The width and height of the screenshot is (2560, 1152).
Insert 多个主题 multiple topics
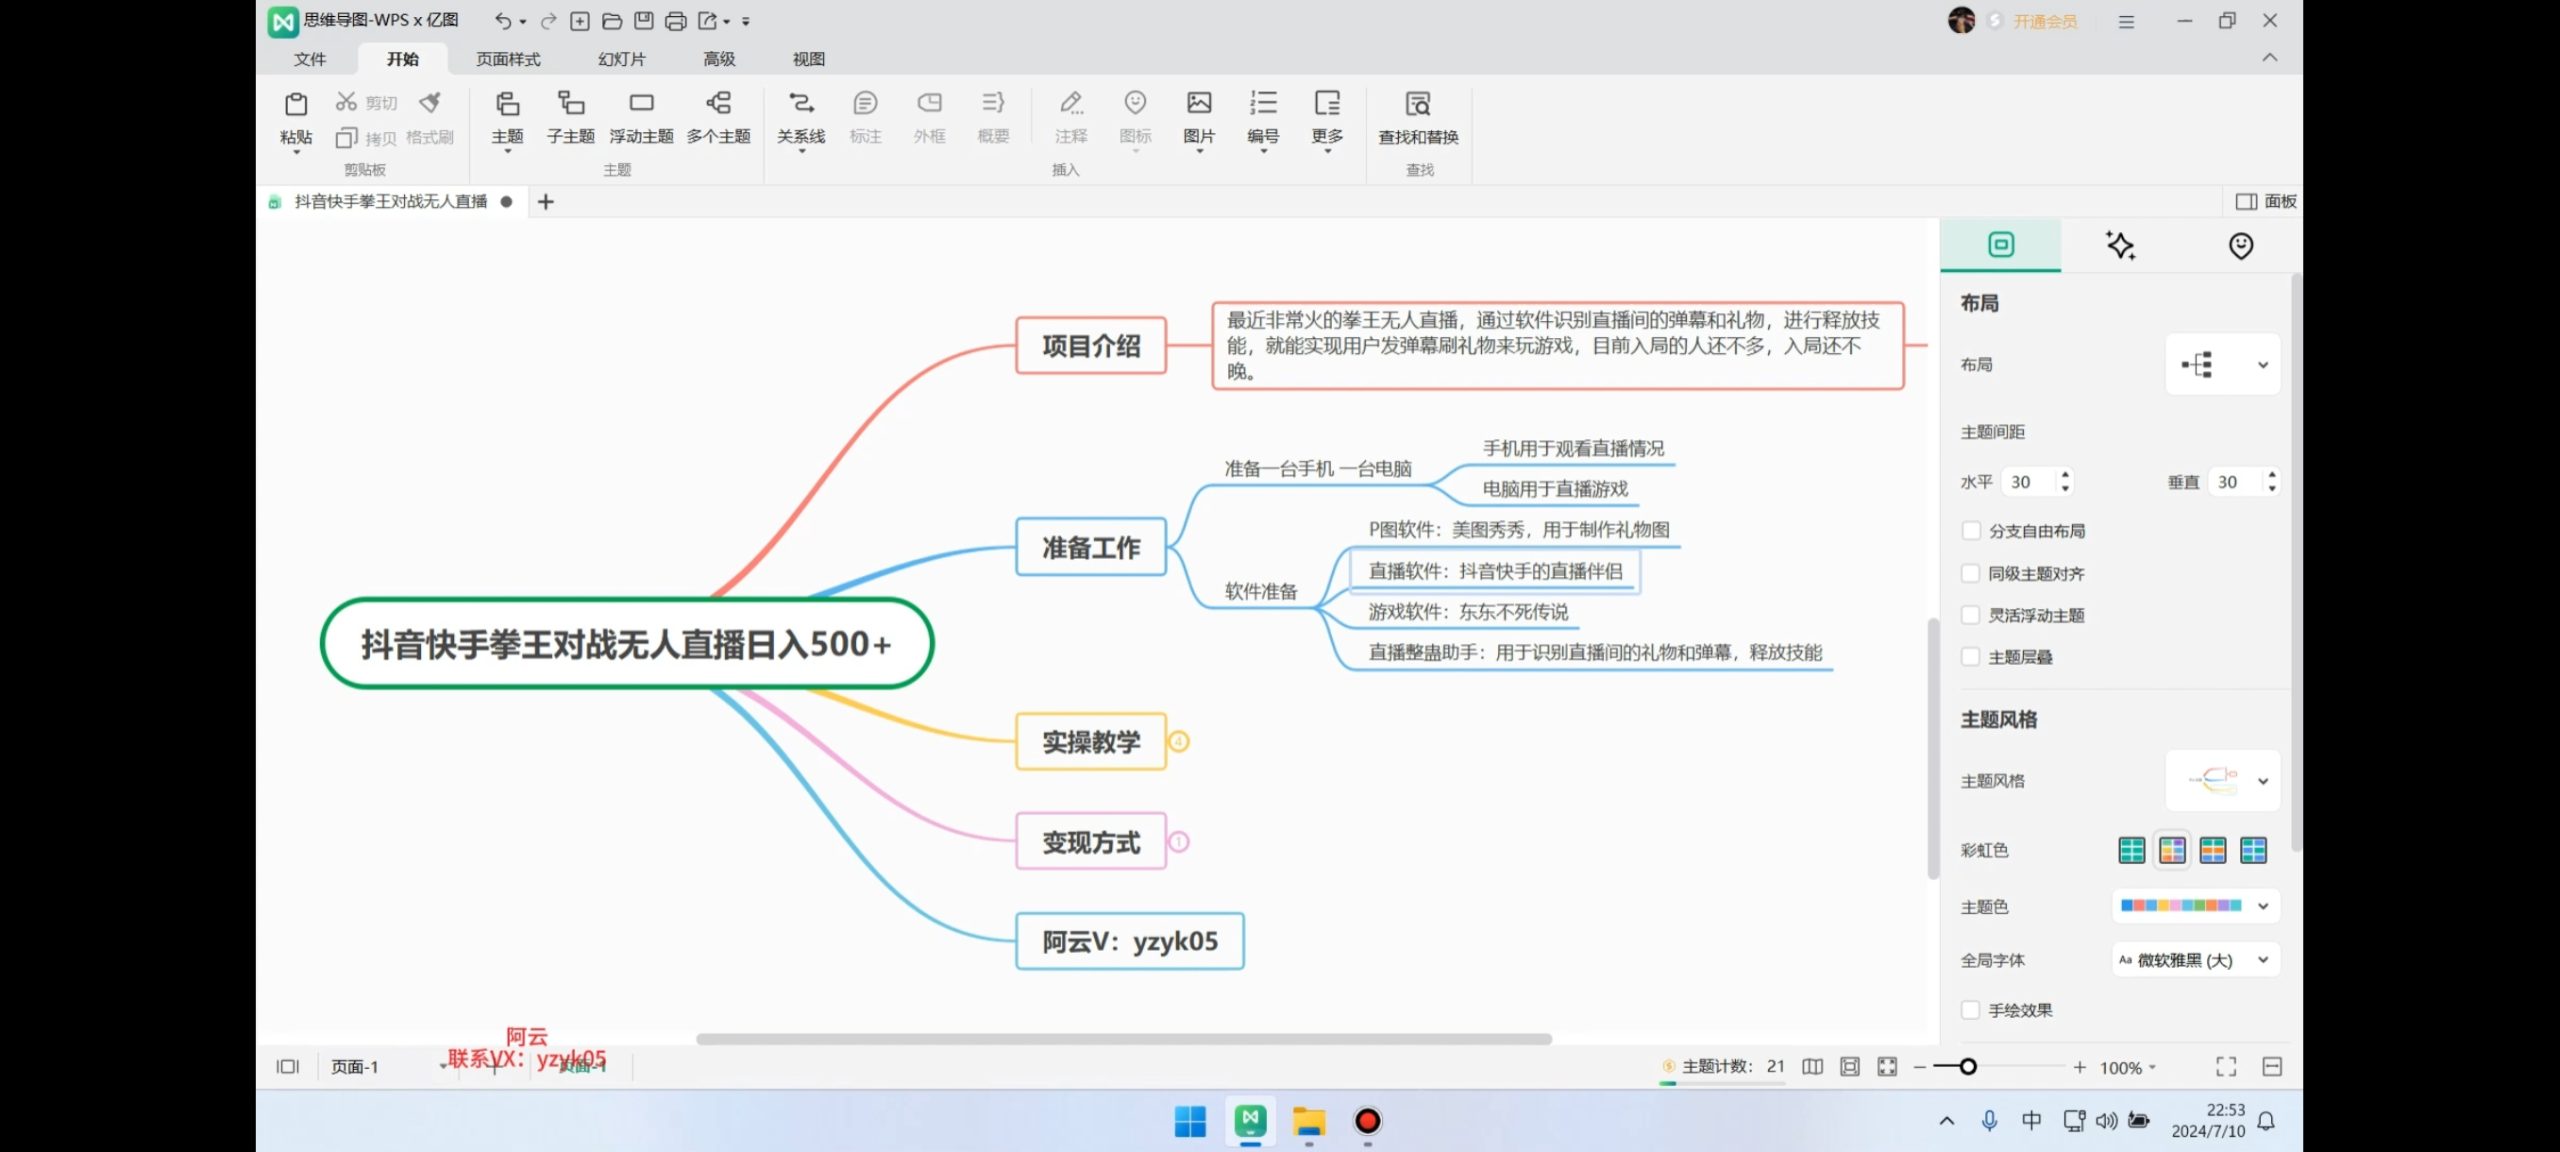[x=719, y=117]
